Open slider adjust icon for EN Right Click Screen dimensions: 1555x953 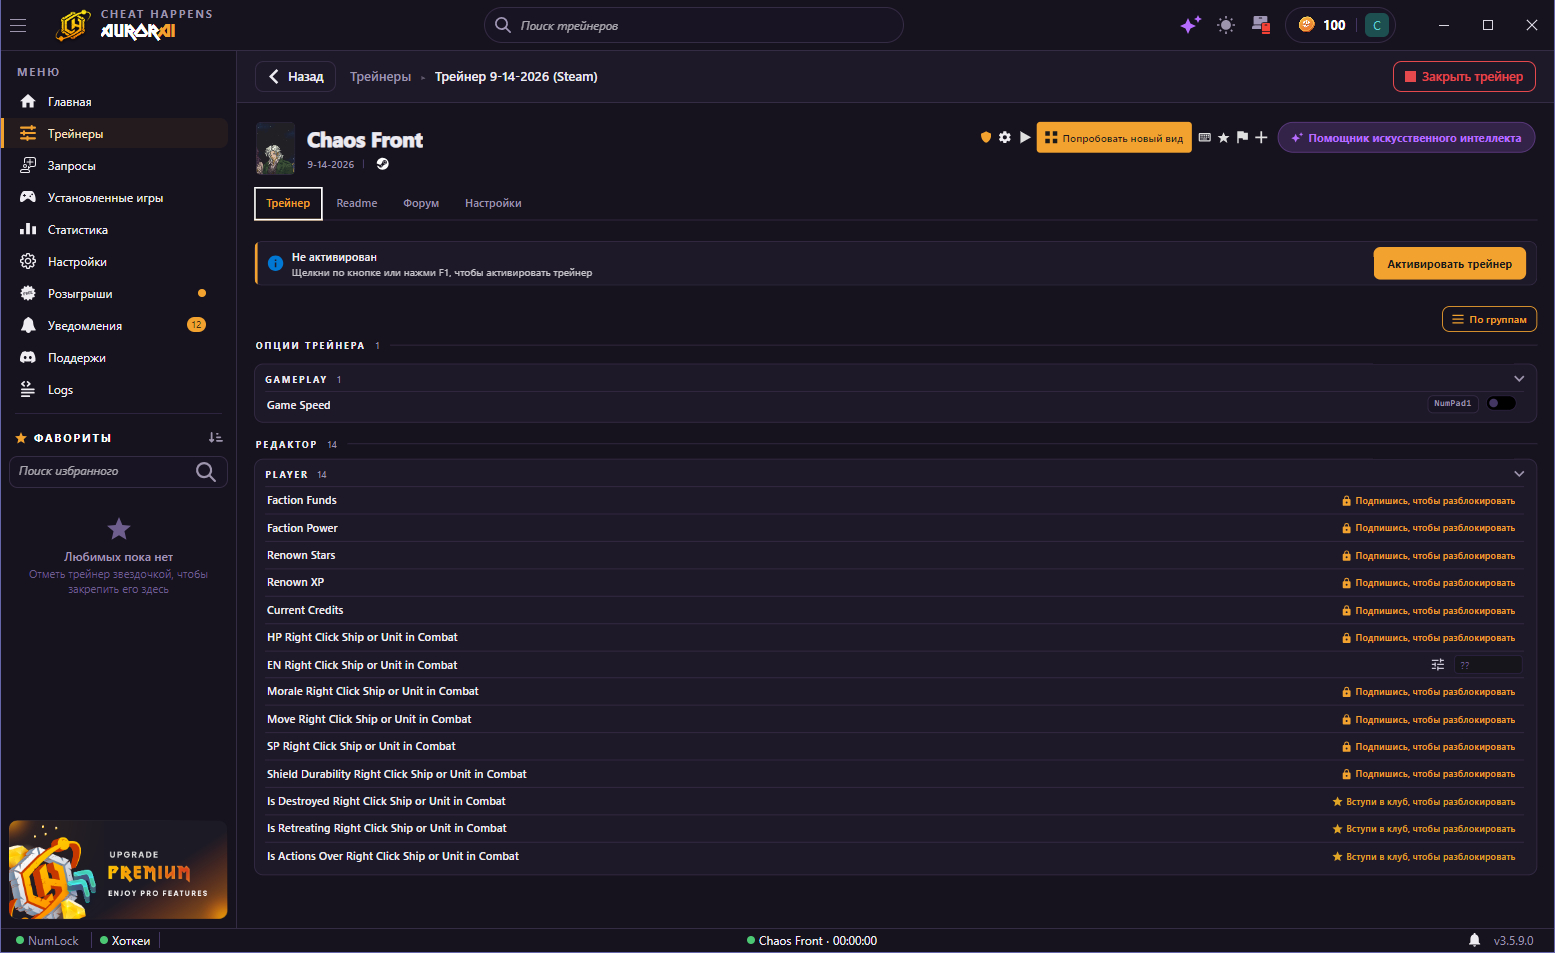1438,665
